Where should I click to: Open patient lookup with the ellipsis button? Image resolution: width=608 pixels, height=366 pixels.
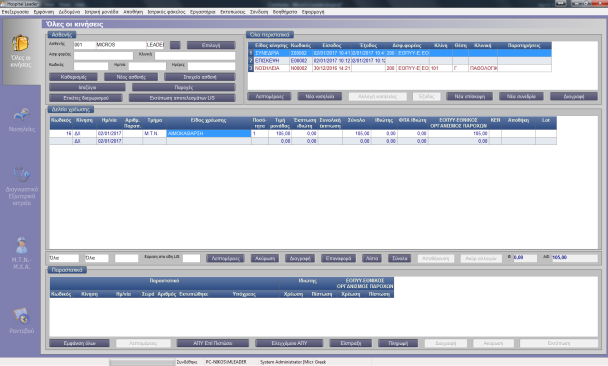(175, 45)
